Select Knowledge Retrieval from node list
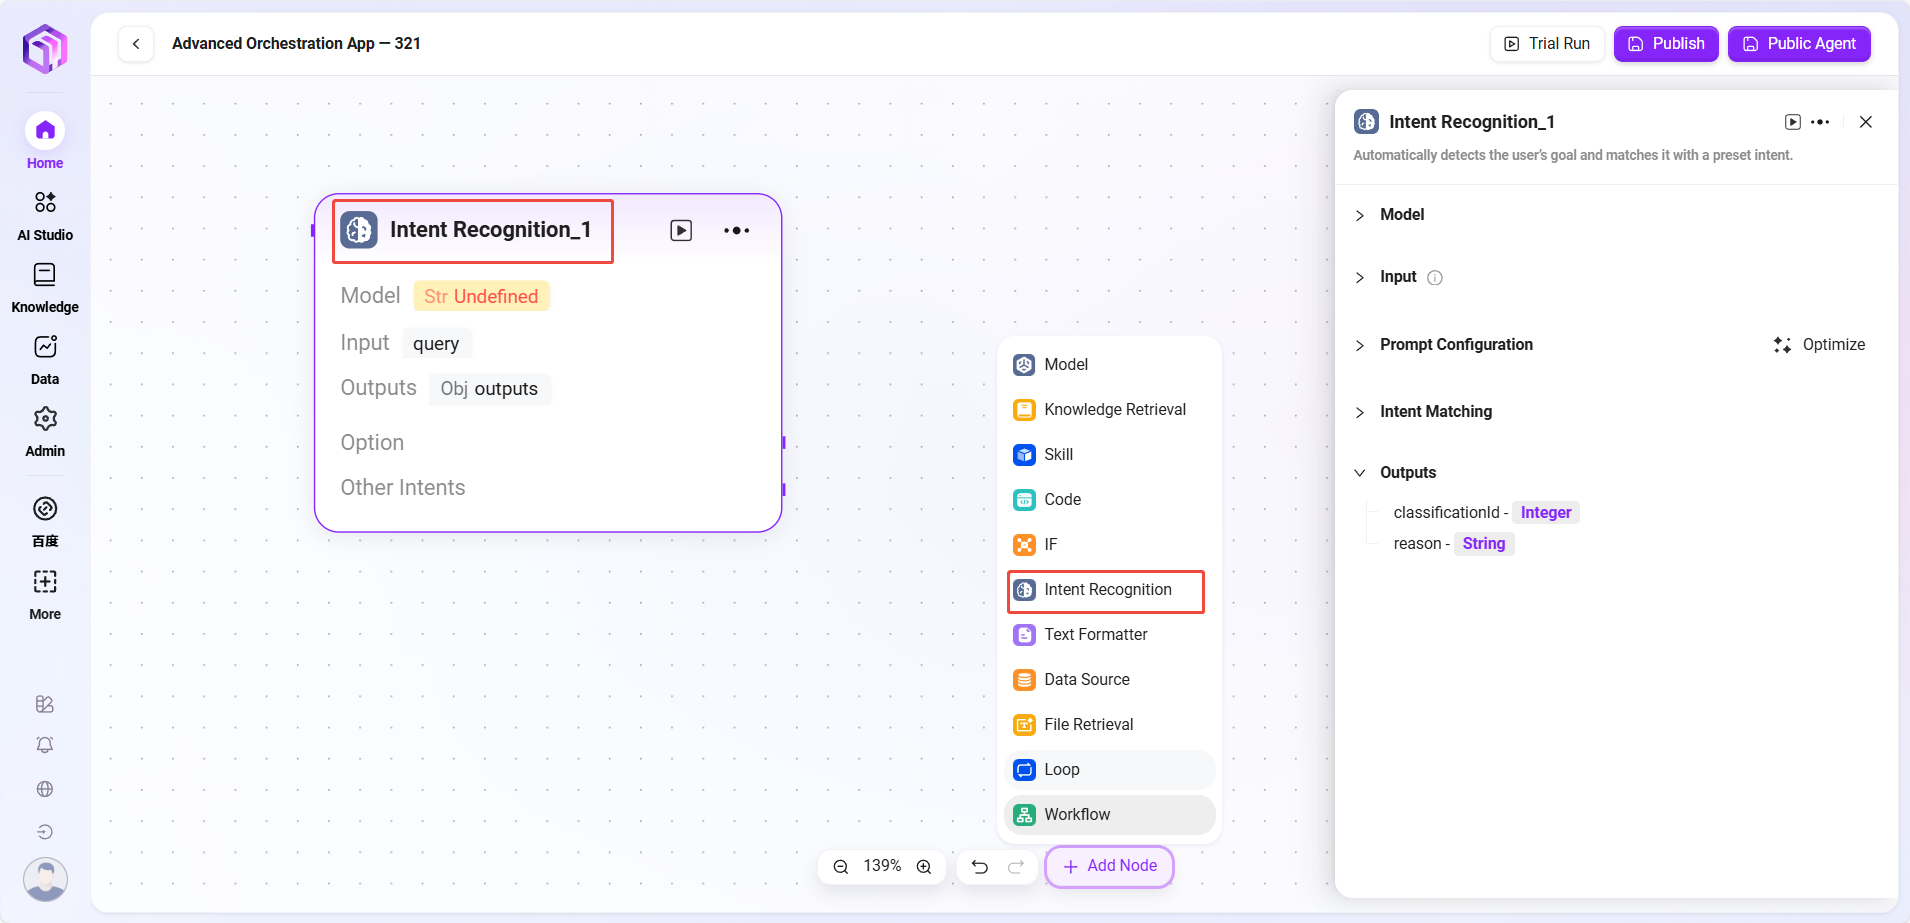 [1114, 410]
